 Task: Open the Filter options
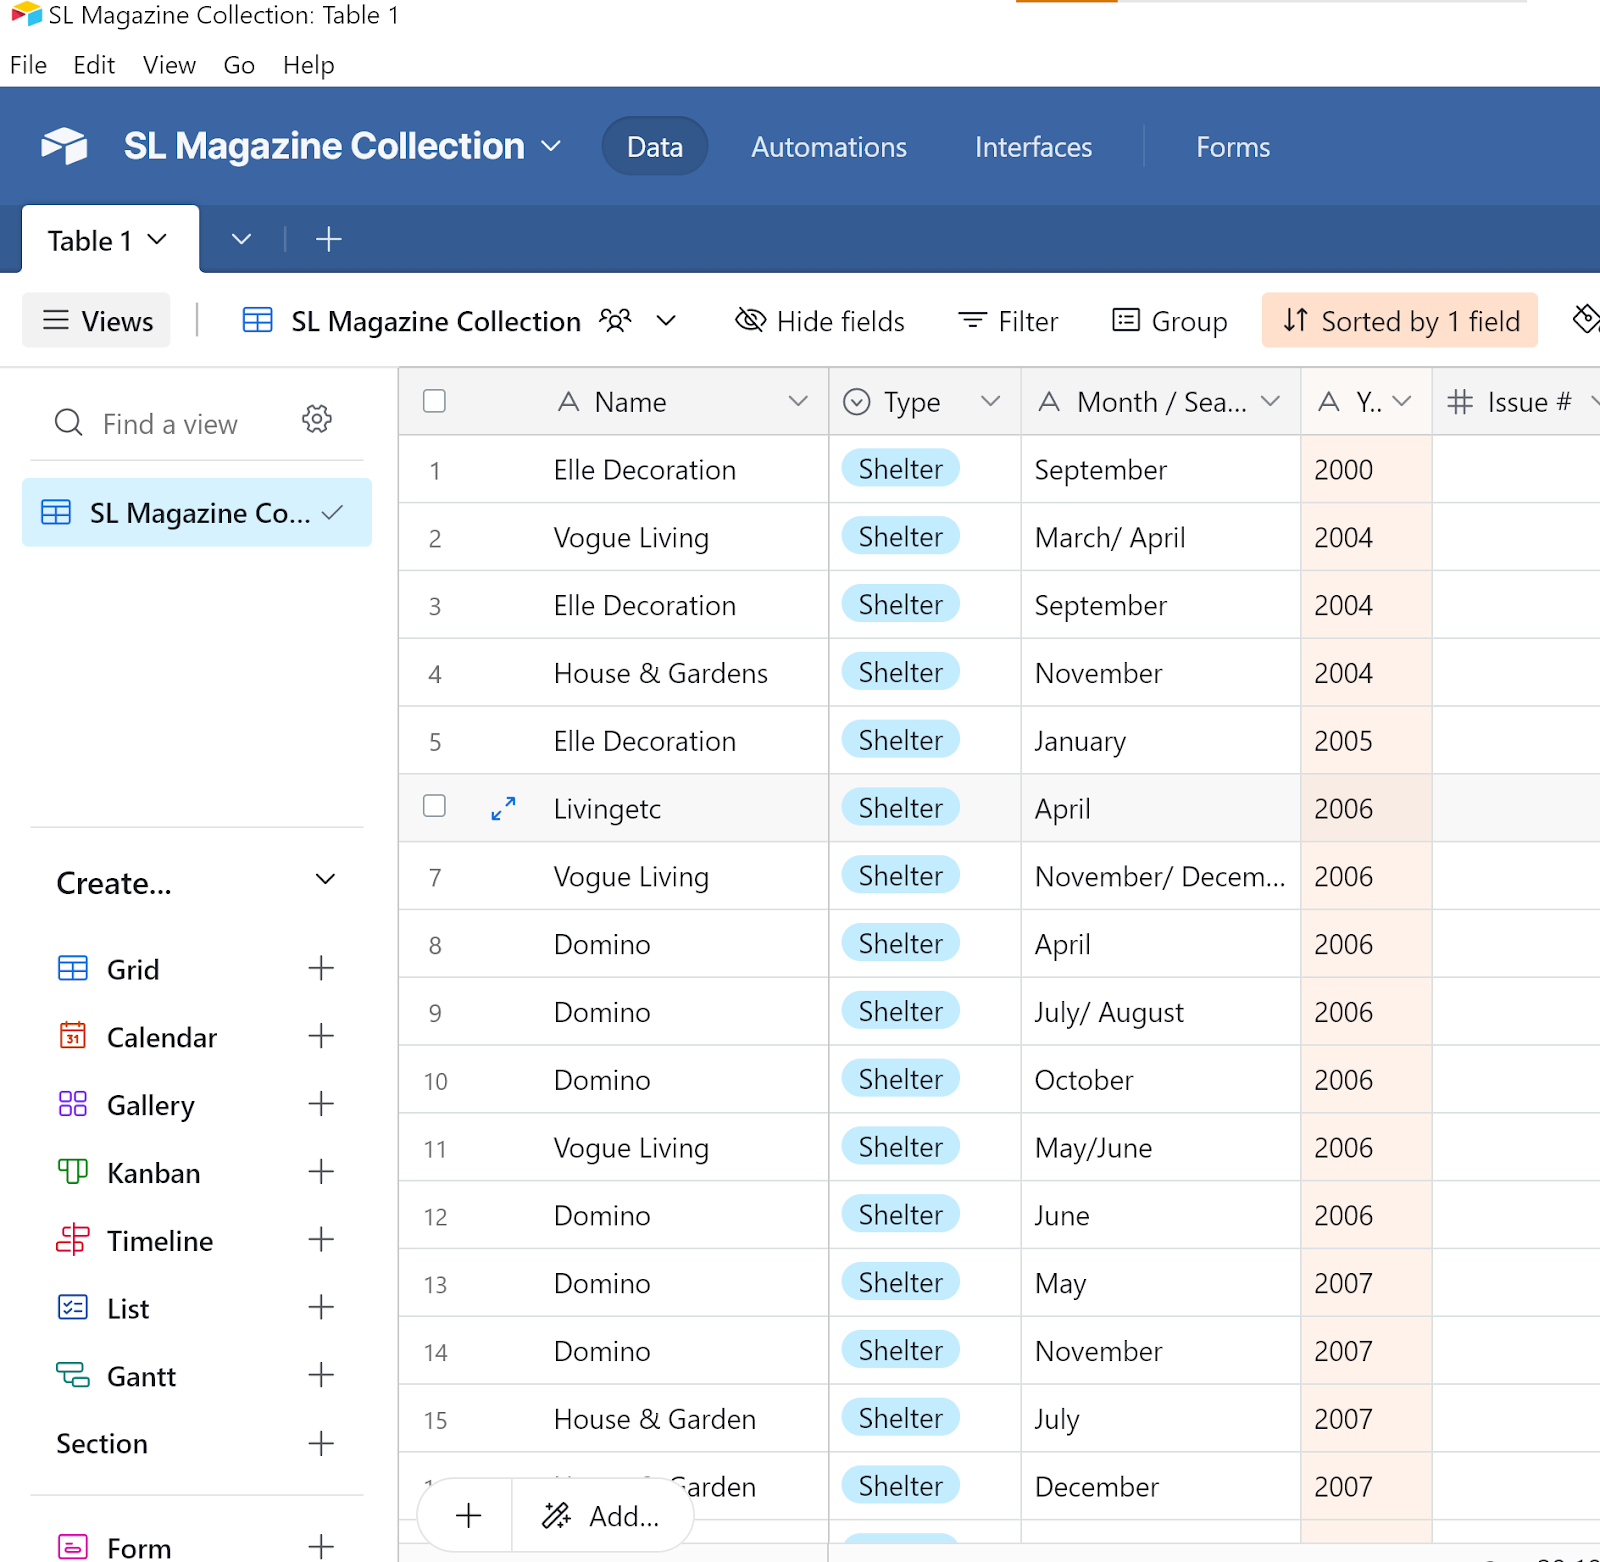[x=1008, y=321]
